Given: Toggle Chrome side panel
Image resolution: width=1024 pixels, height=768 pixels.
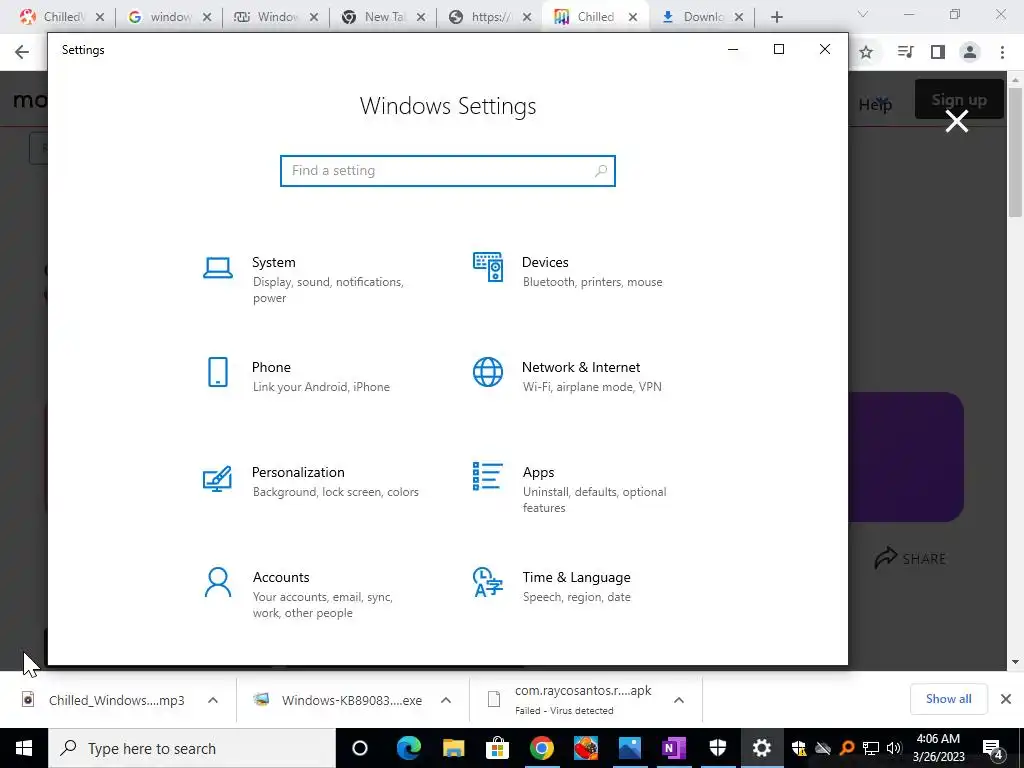Looking at the screenshot, I should (938, 52).
